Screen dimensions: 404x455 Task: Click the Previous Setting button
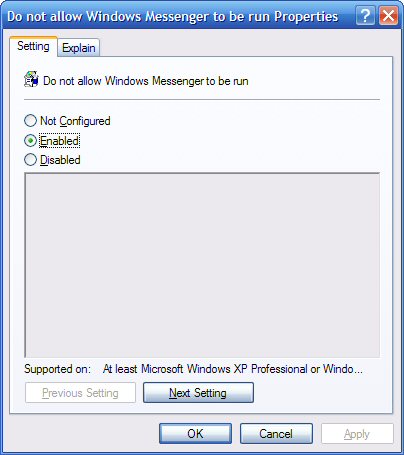click(80, 393)
